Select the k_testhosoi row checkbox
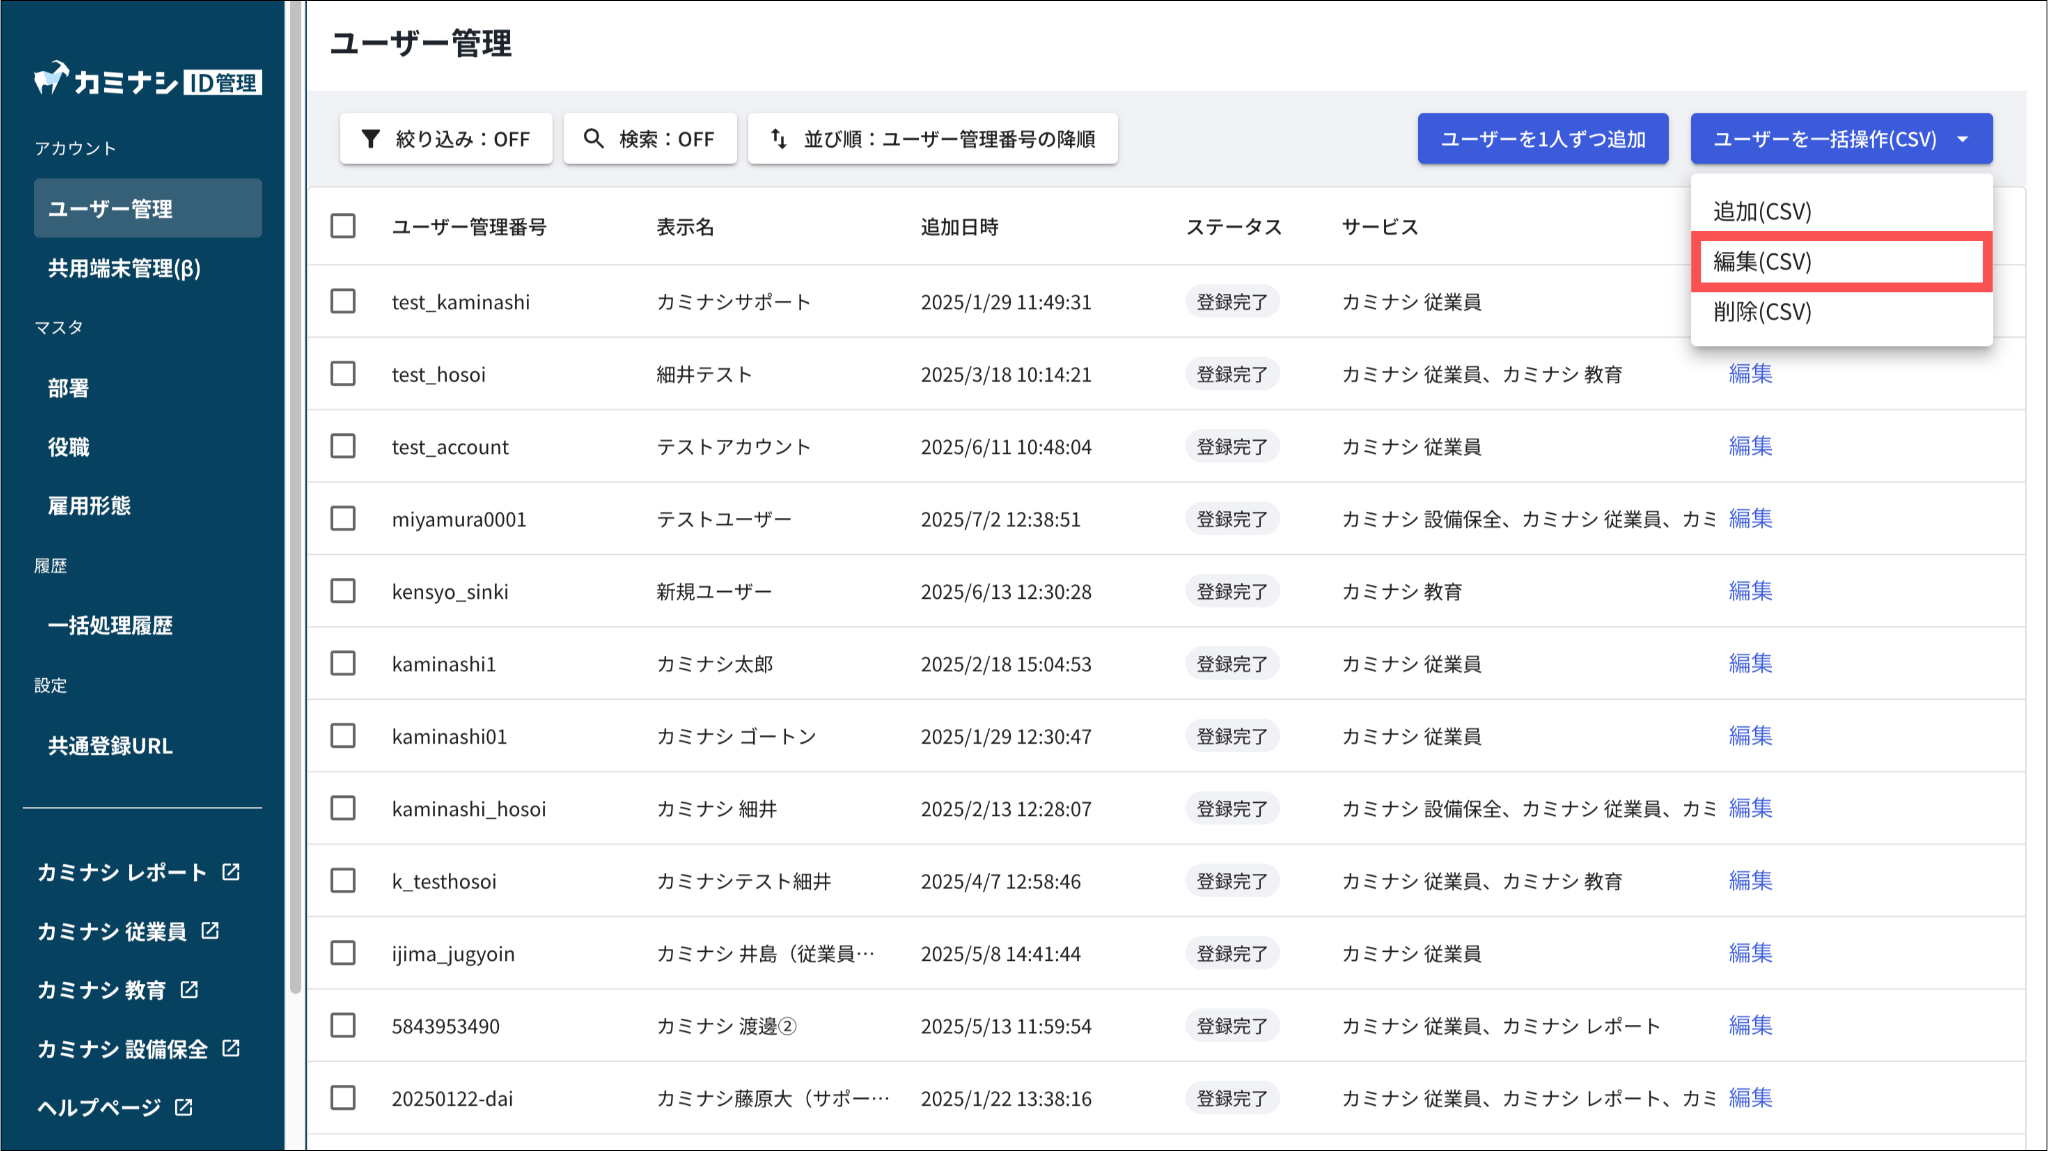The width and height of the screenshot is (2048, 1151). pyautogui.click(x=343, y=880)
